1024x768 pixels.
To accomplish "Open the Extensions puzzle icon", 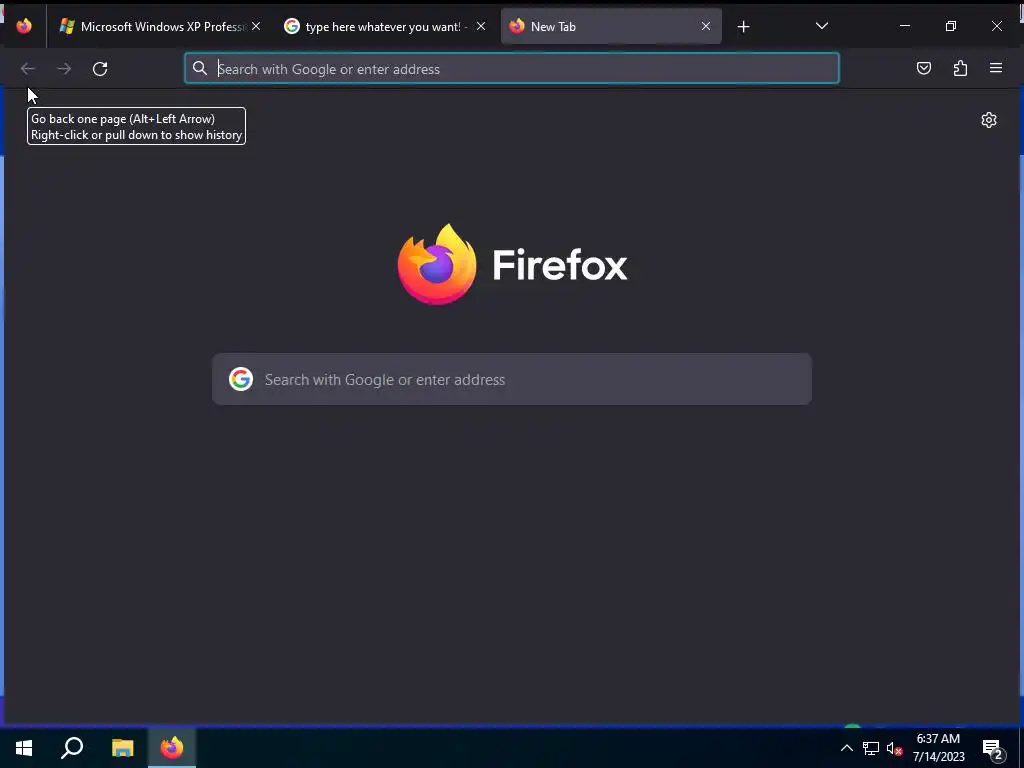I will click(x=960, y=68).
